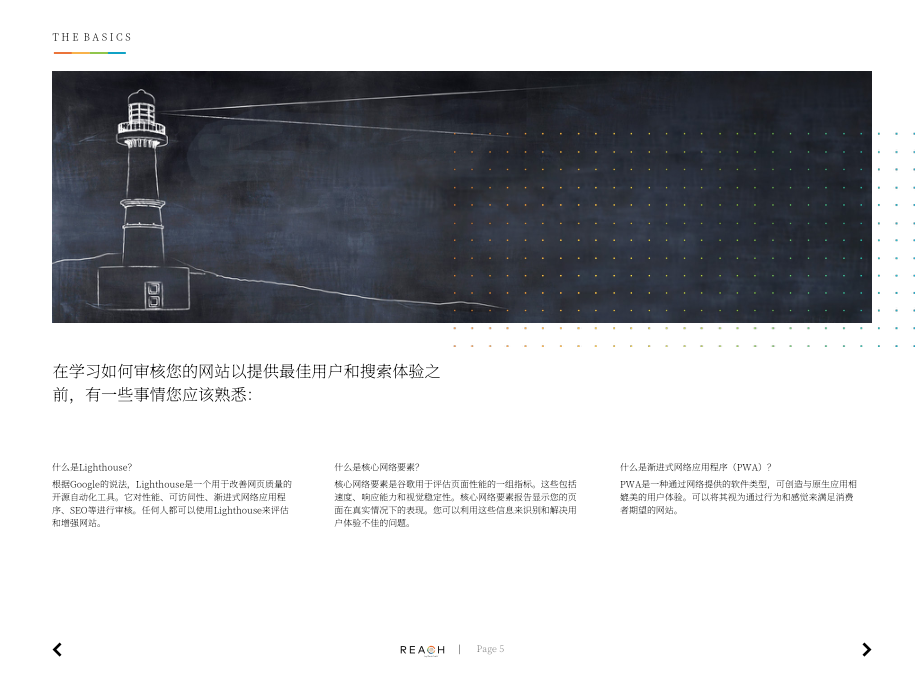Image resolution: width=920 pixels, height=690 pixels.
Task: Go to the next page arrow
Action: click(x=866, y=650)
